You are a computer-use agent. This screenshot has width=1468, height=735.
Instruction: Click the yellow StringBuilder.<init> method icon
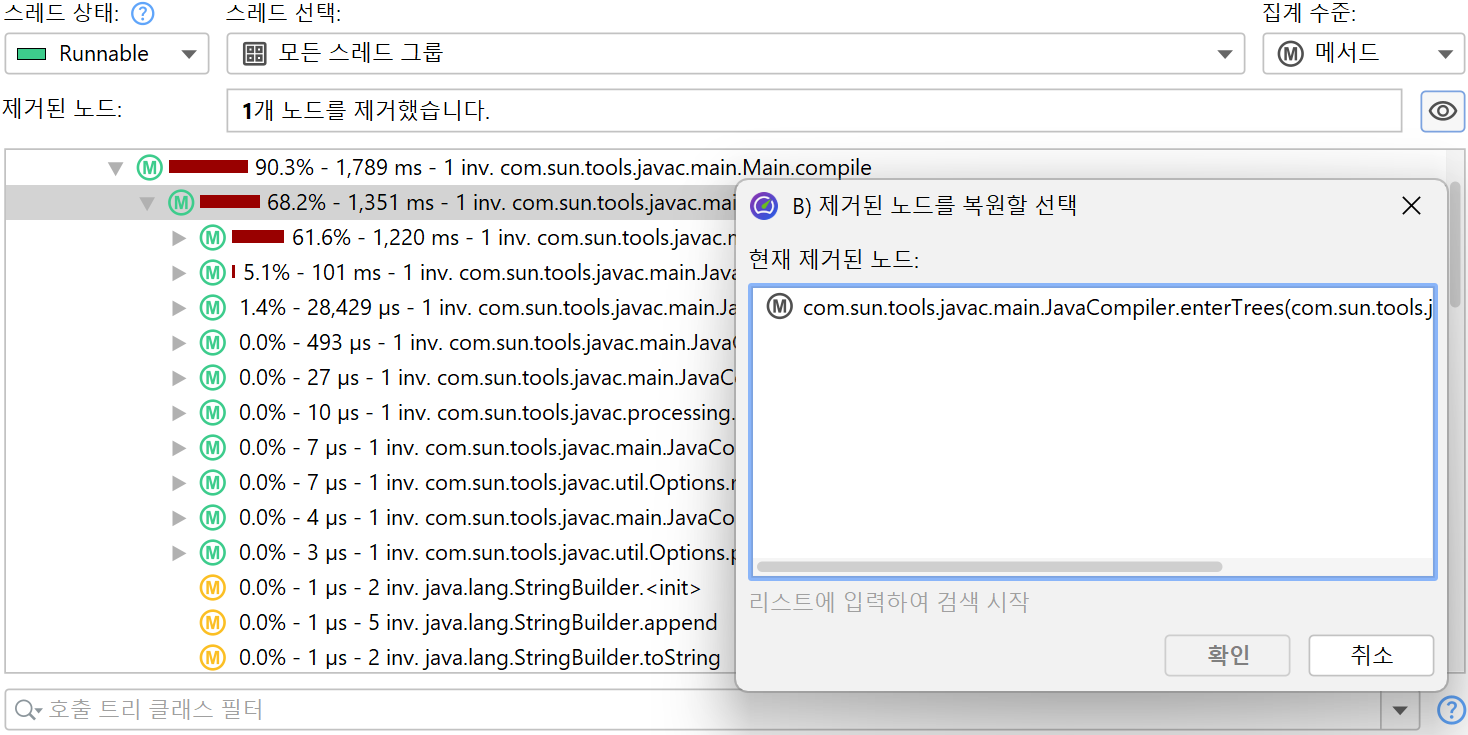pyautogui.click(x=212, y=587)
